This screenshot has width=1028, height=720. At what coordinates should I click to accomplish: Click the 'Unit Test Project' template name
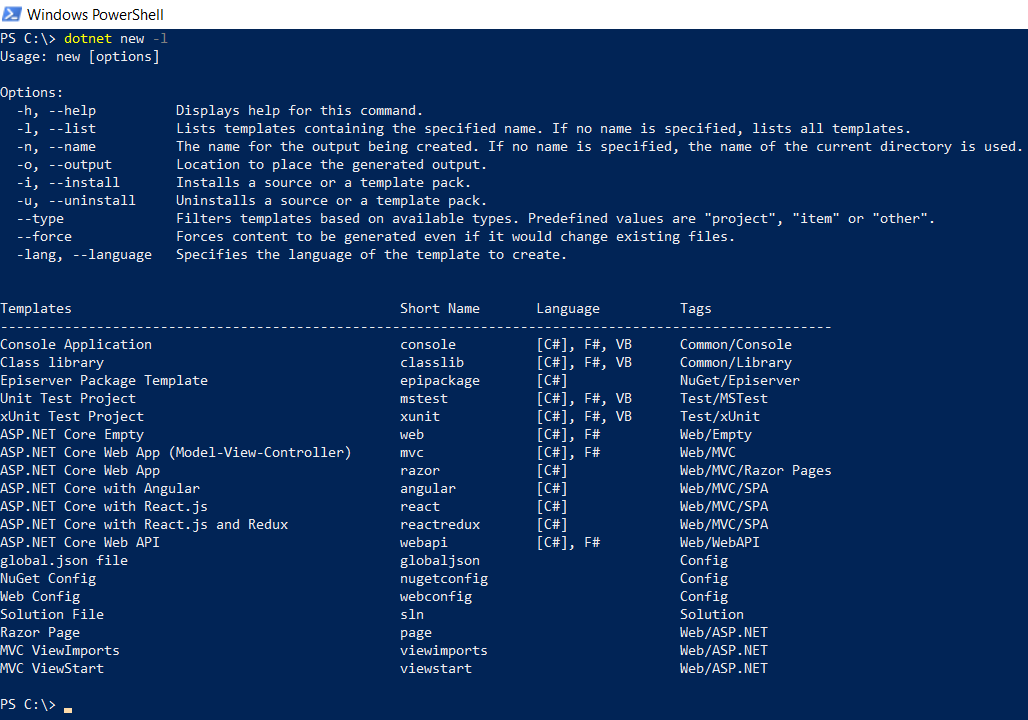point(68,398)
